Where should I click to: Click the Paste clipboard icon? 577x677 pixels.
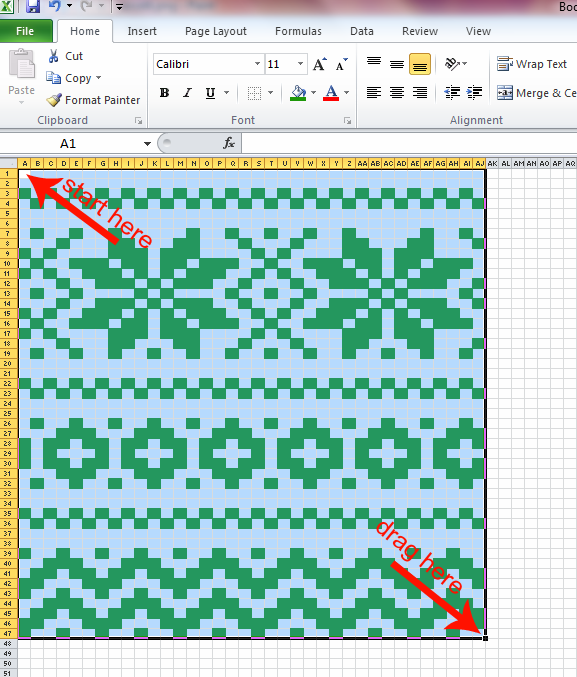pyautogui.click(x=22, y=64)
